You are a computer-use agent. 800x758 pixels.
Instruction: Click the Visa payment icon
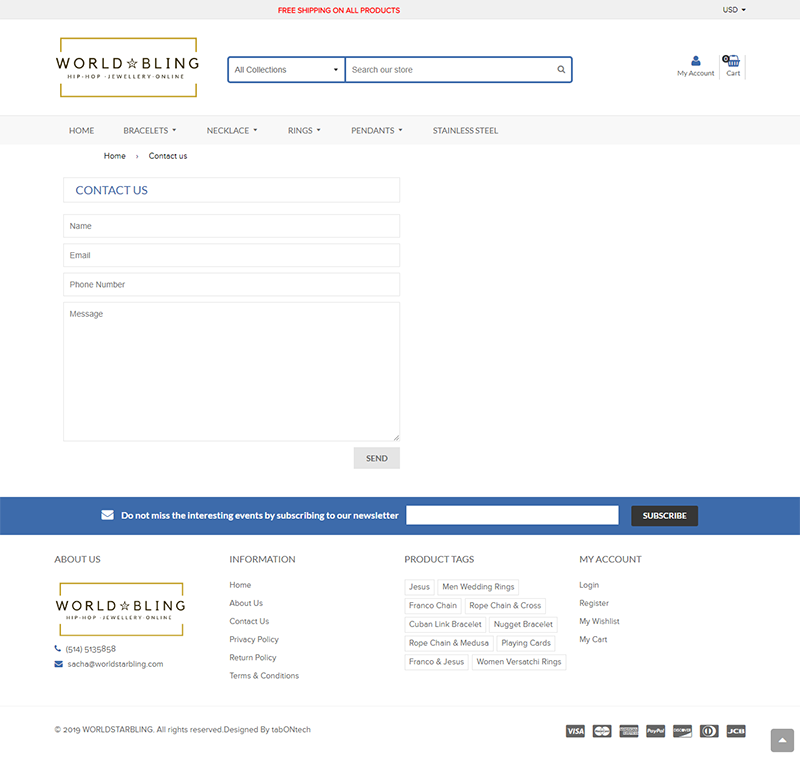click(575, 731)
